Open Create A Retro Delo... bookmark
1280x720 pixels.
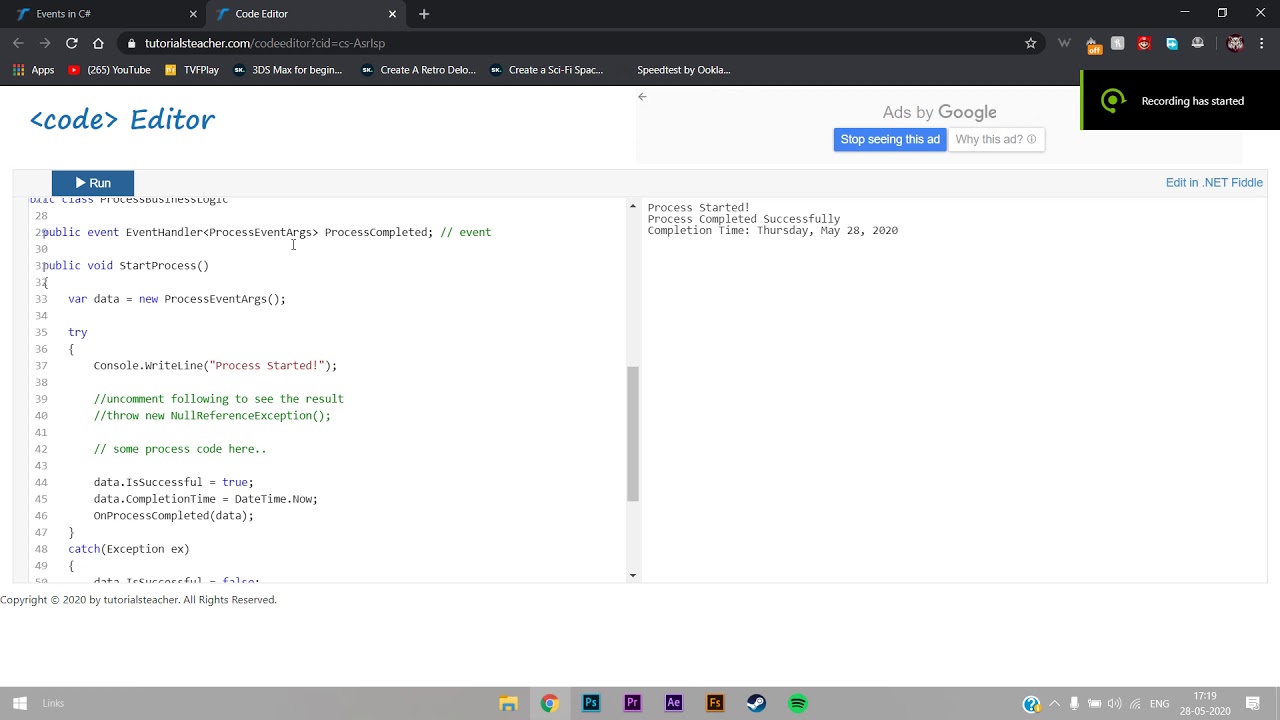coord(419,70)
